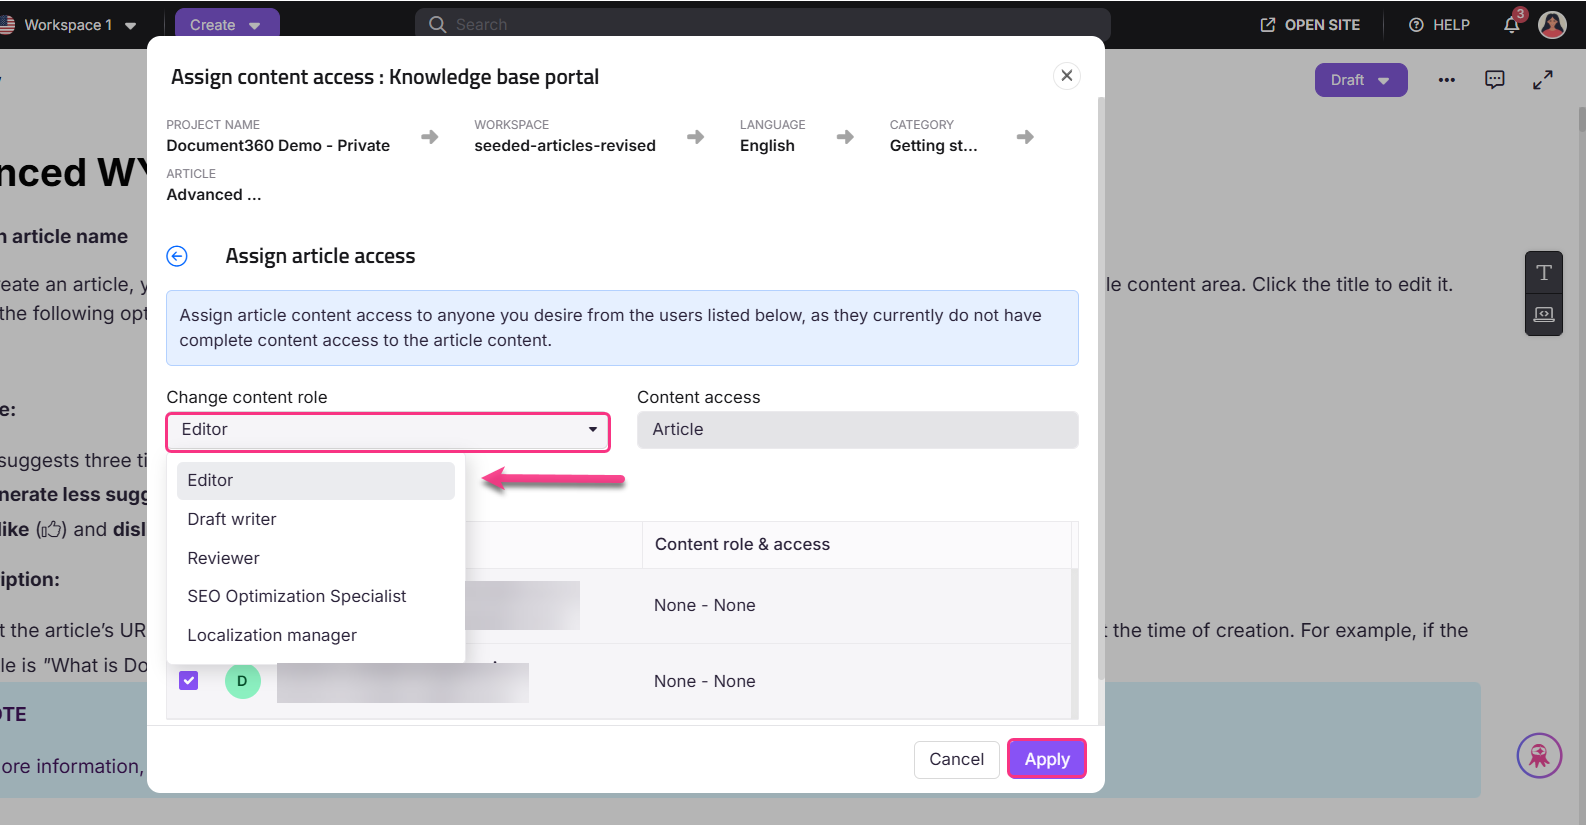1586x825 pixels.
Task: Click the arrow after the category breadcrumb
Action: [x=1025, y=137]
